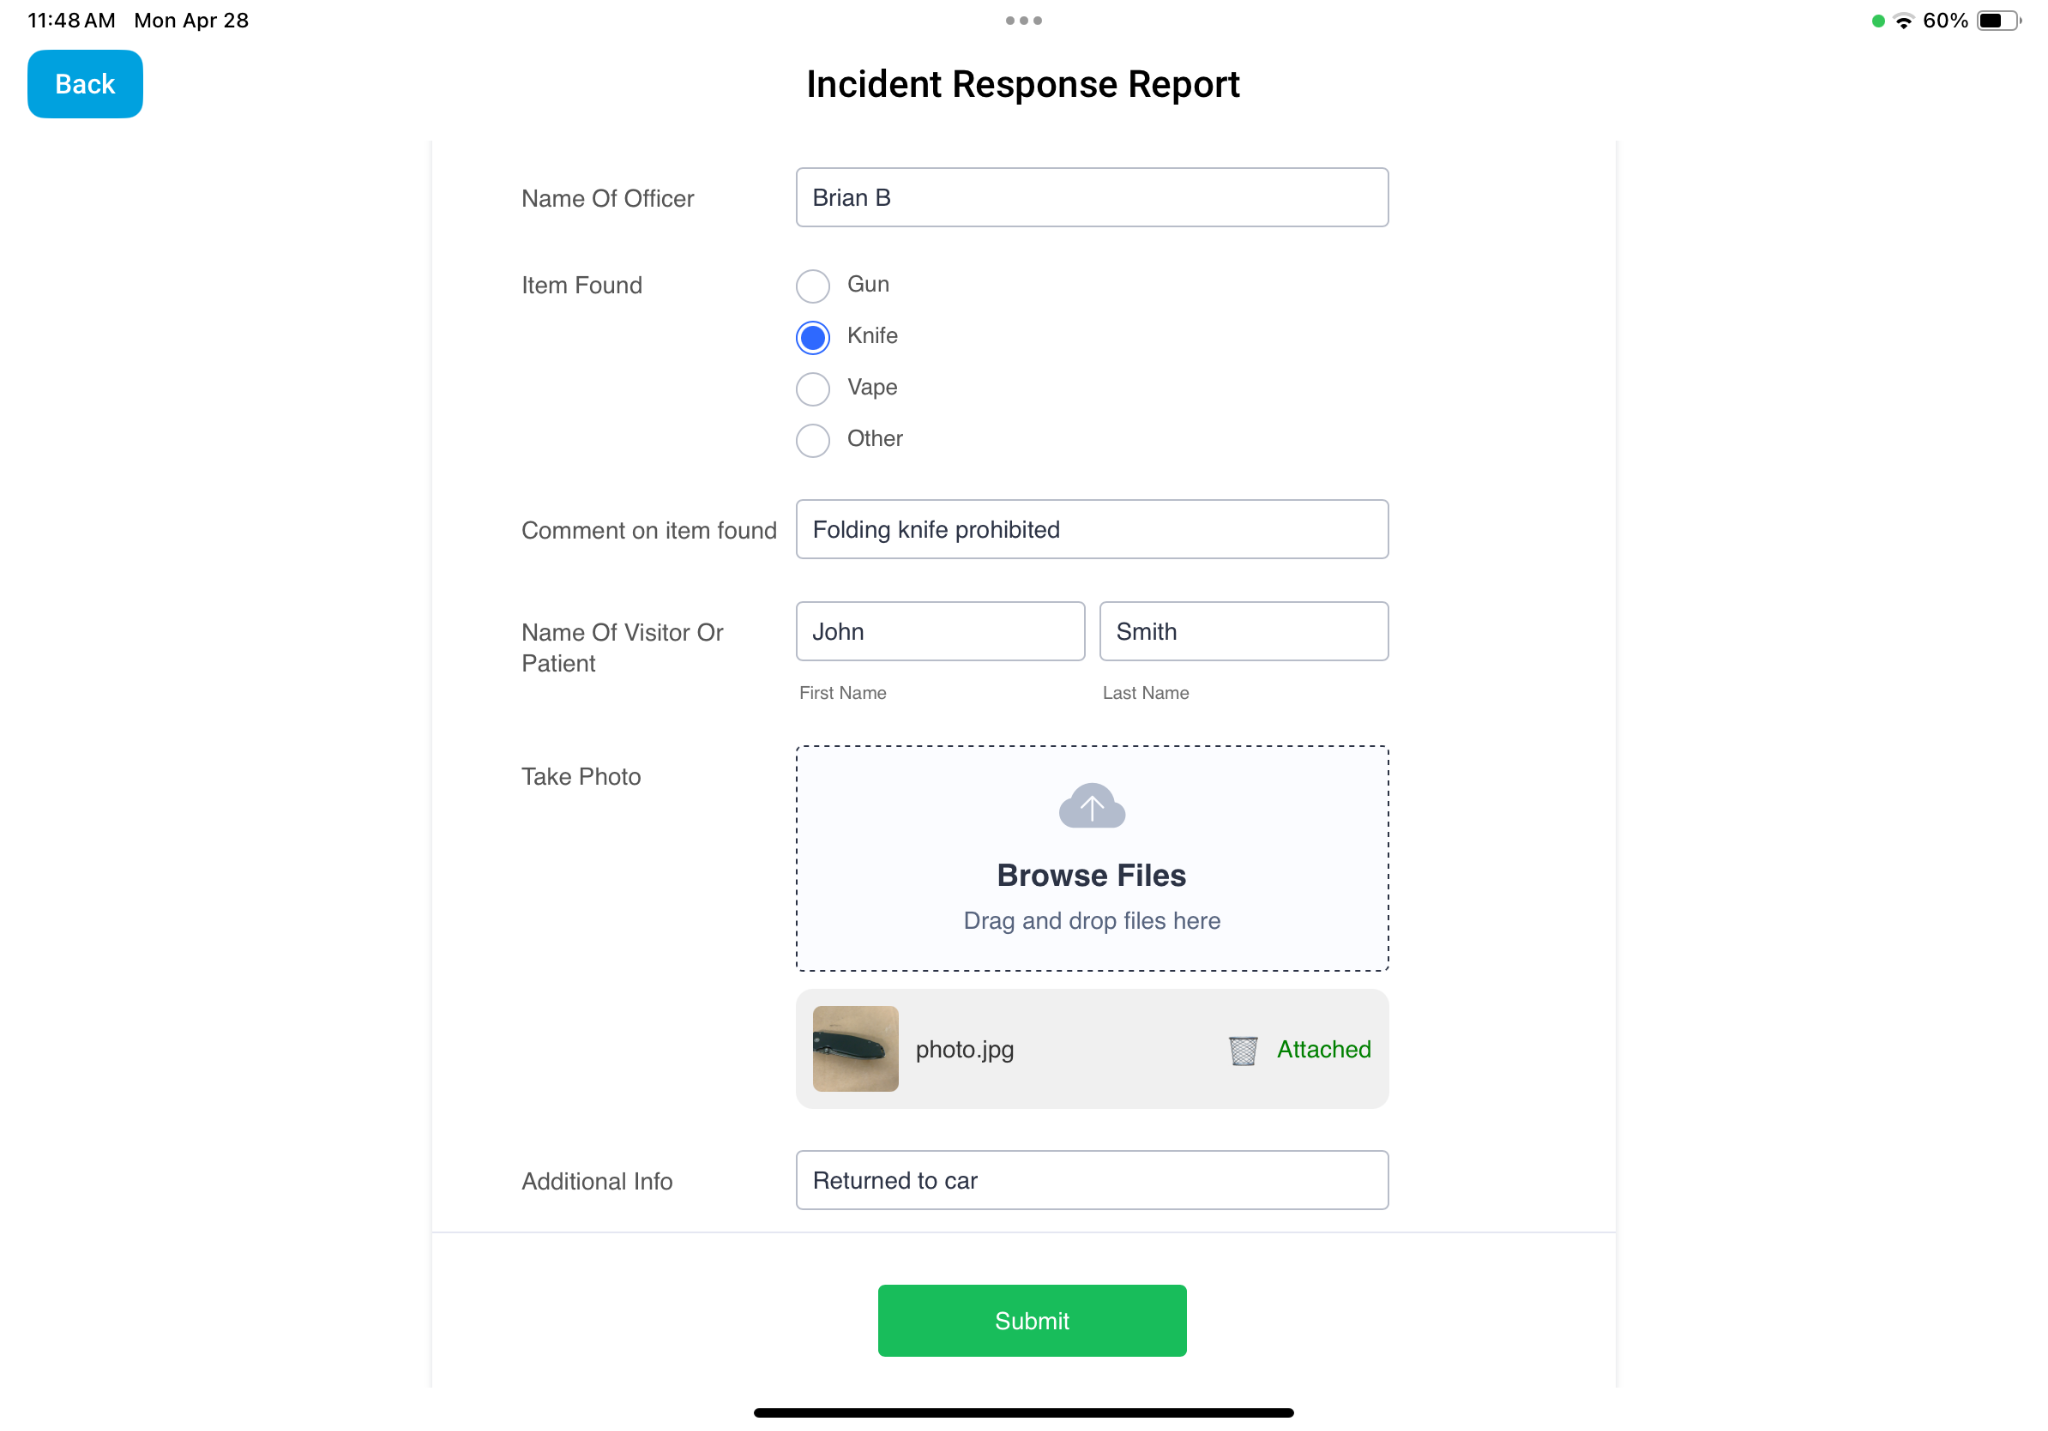2048x1431 pixels.
Task: Open the photo.jpg knife thumbnail
Action: click(x=855, y=1048)
